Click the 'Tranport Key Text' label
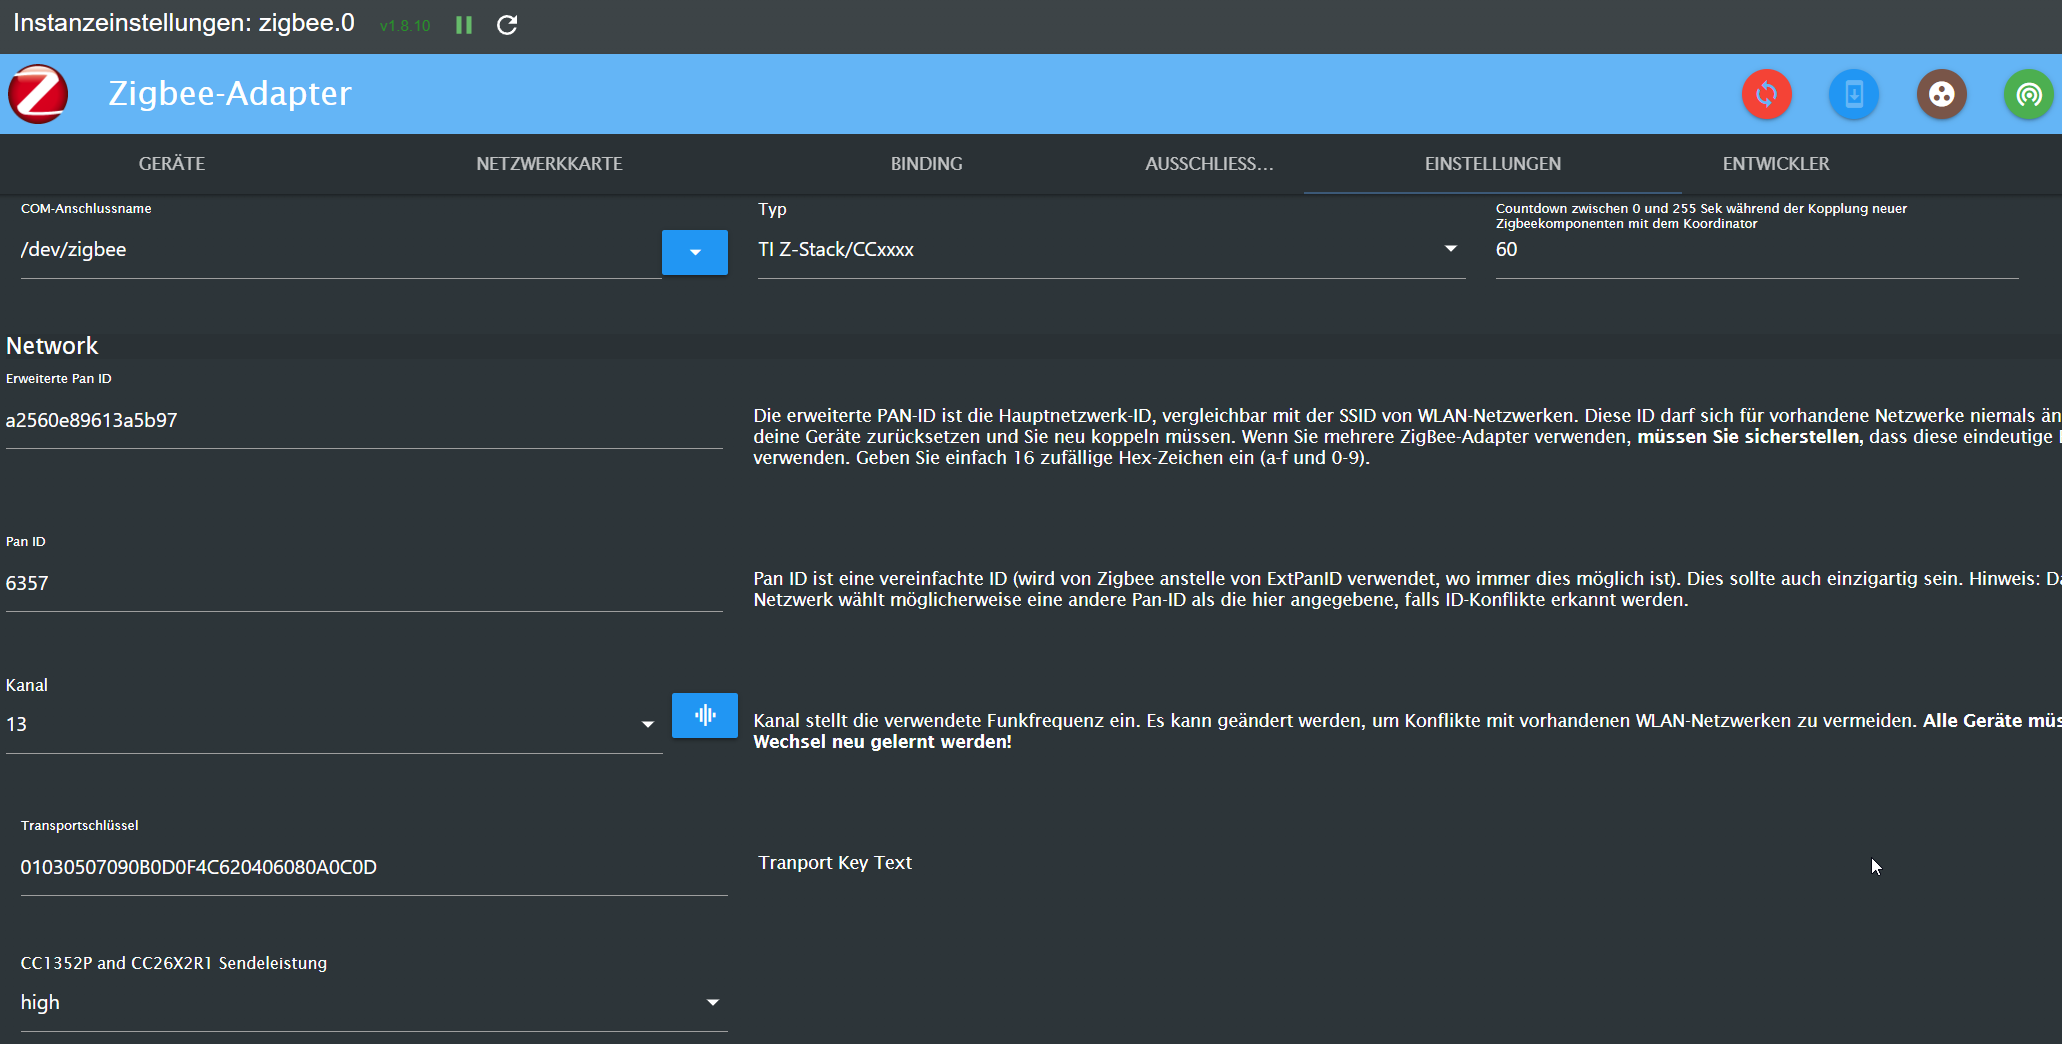This screenshot has height=1044, width=2062. click(835, 863)
